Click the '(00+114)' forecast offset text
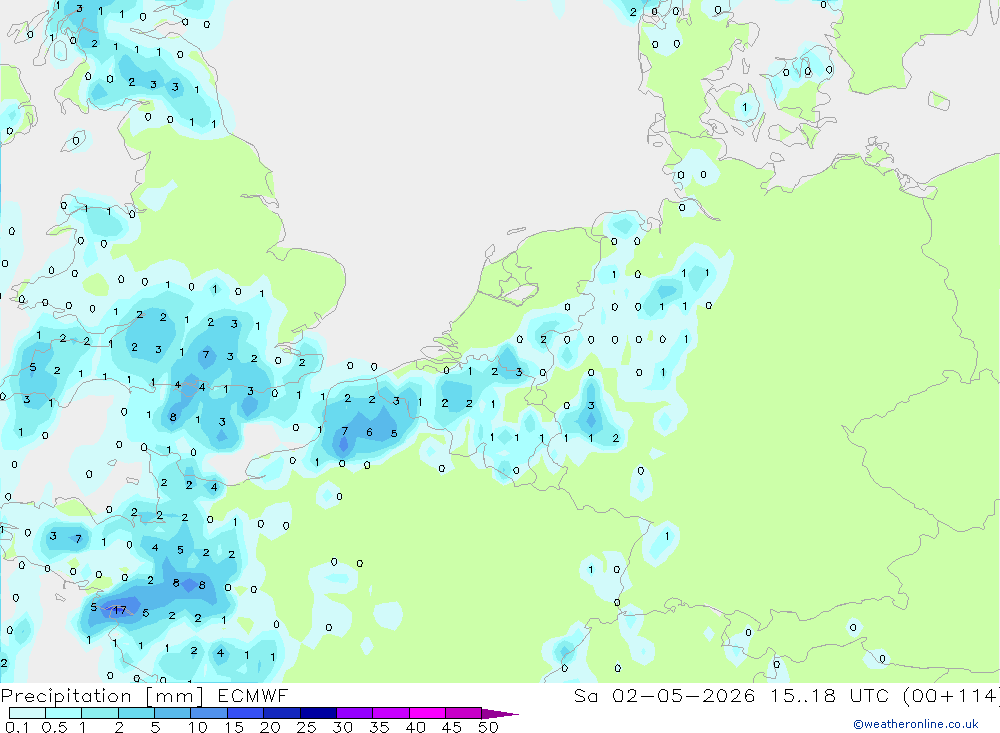The width and height of the screenshot is (1000, 733). click(x=952, y=696)
